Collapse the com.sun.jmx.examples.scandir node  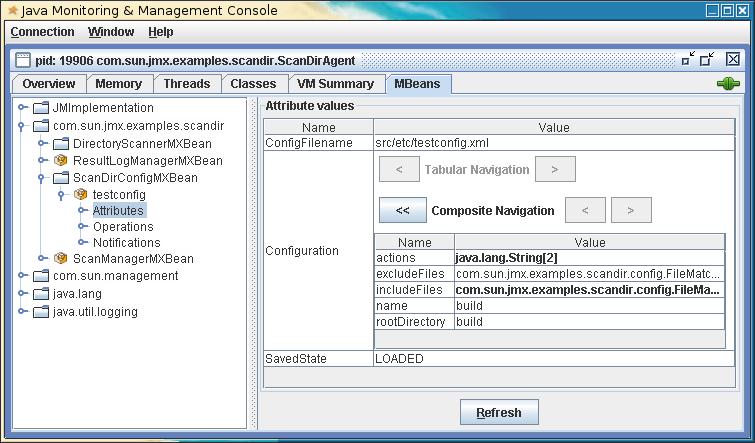point(22,126)
